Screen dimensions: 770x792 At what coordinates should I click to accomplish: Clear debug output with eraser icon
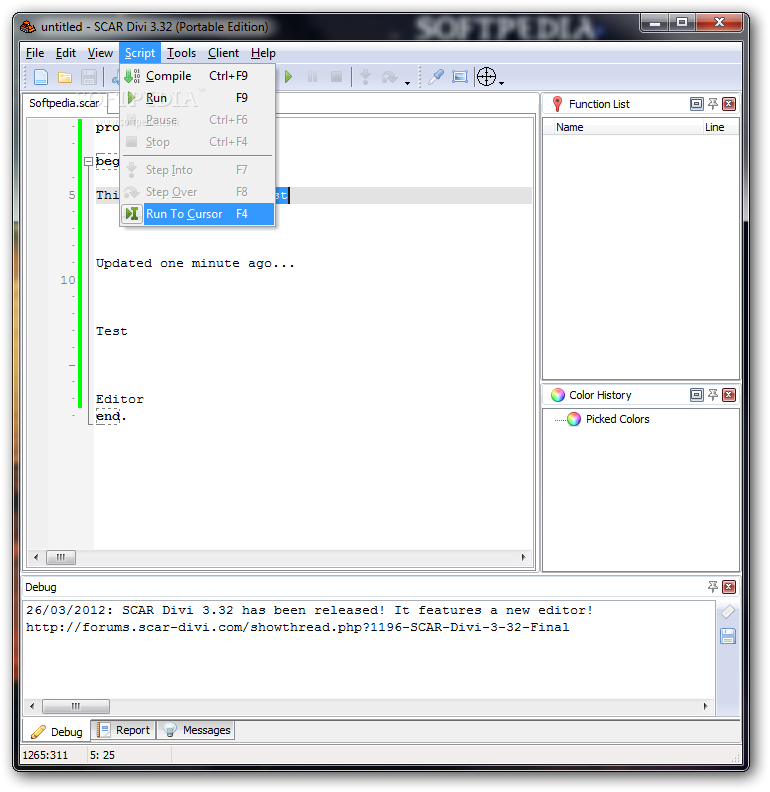pyautogui.click(x=728, y=612)
